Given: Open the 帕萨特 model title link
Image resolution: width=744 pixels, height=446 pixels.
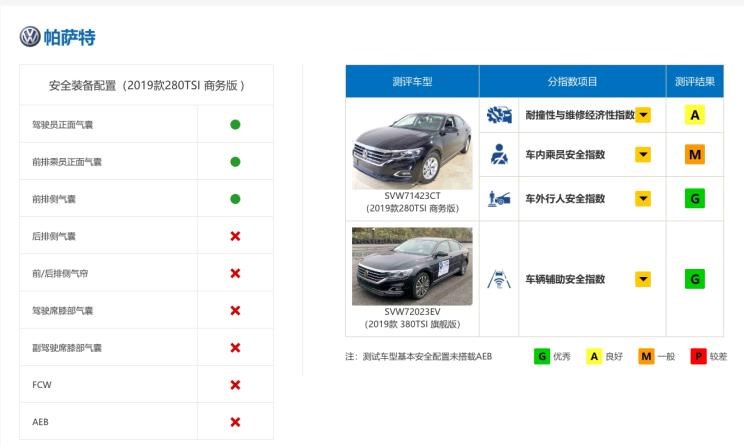Looking at the screenshot, I should (69, 37).
